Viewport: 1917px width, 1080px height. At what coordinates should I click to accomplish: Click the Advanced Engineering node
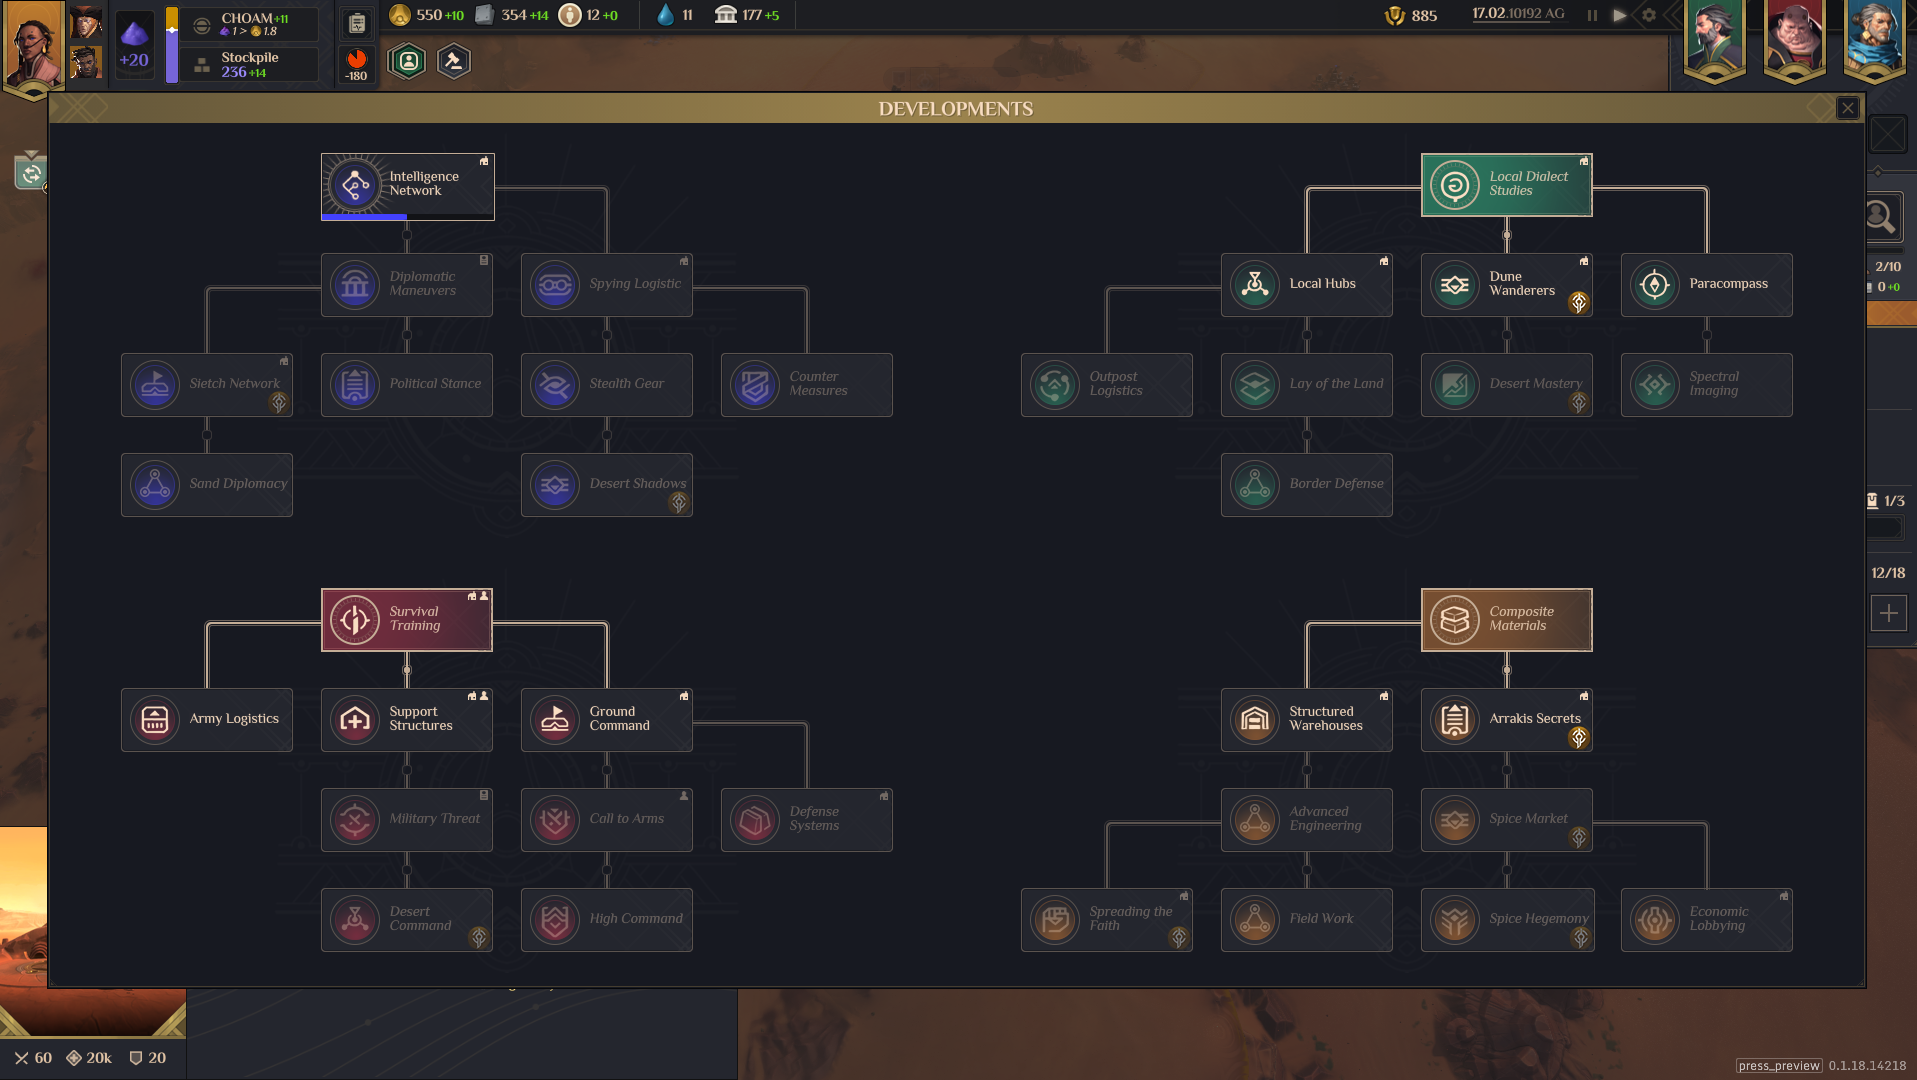1307,820
